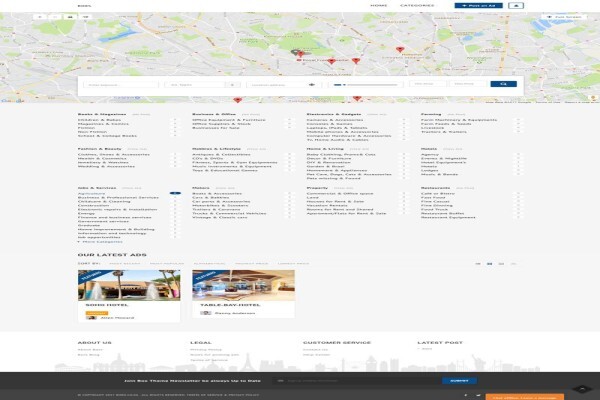The image size is (600, 400).
Task: Click the Help Center footer link
Action: (x=316, y=355)
